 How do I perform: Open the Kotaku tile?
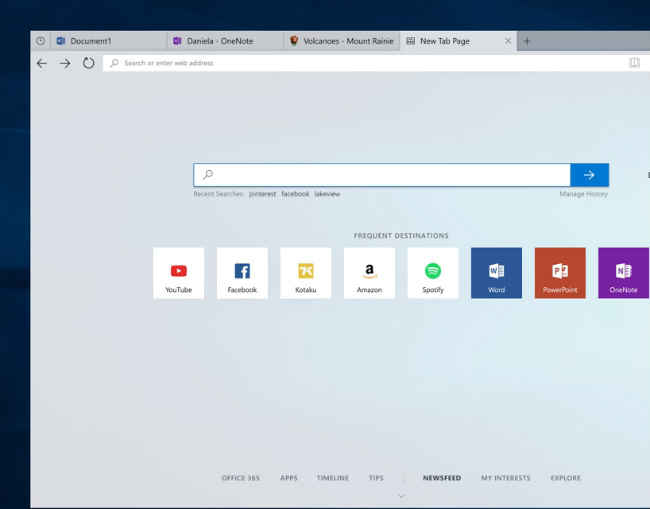(x=306, y=273)
